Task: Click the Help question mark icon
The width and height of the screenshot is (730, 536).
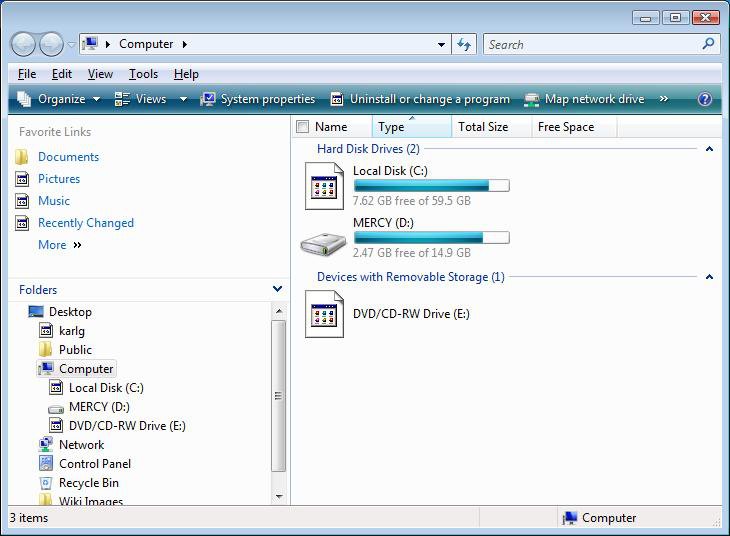Action: point(705,99)
